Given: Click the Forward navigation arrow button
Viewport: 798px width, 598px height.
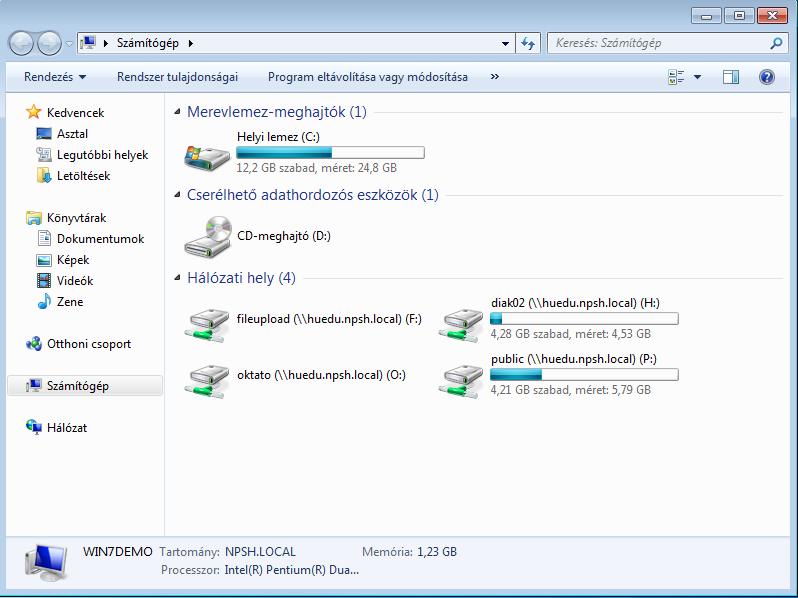Looking at the screenshot, I should [49, 43].
